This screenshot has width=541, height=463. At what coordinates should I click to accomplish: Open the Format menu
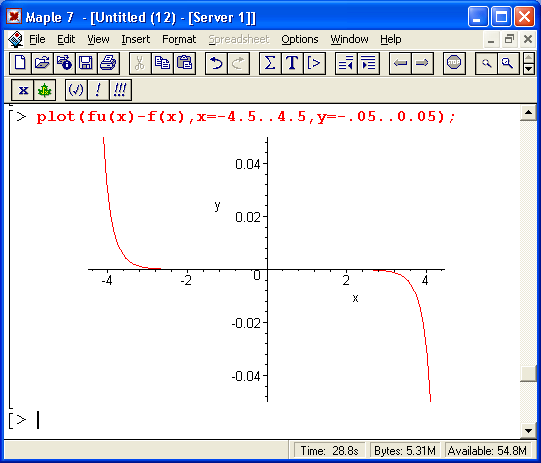tap(179, 39)
